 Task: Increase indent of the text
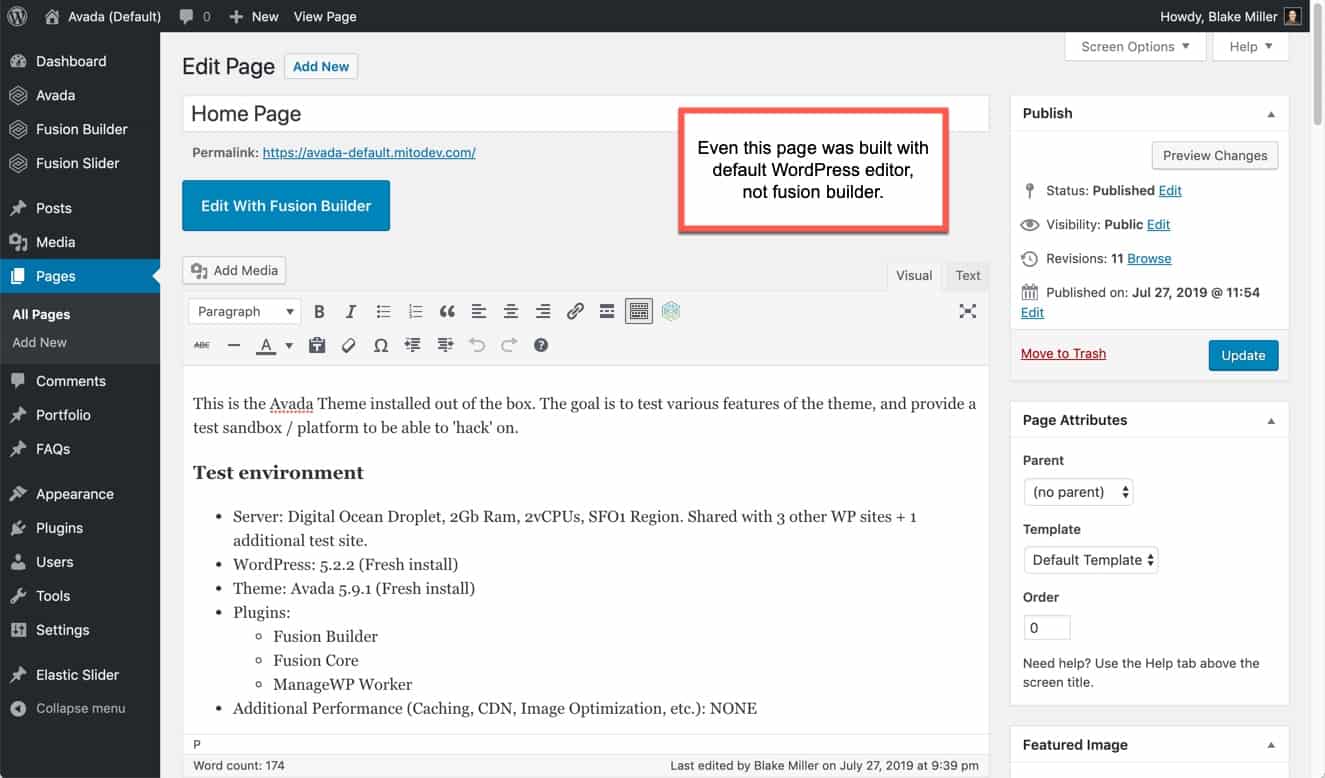tap(445, 345)
